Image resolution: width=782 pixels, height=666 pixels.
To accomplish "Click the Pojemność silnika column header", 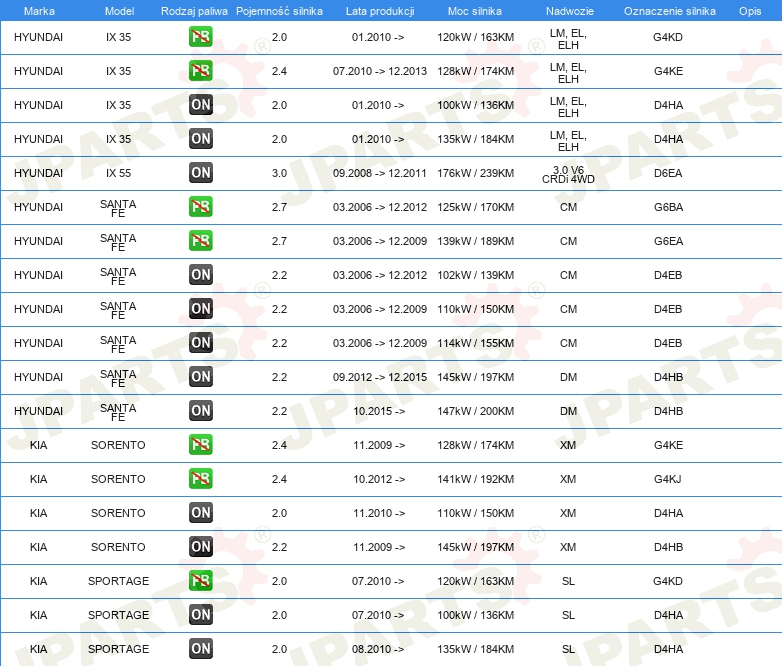I will tap(279, 11).
